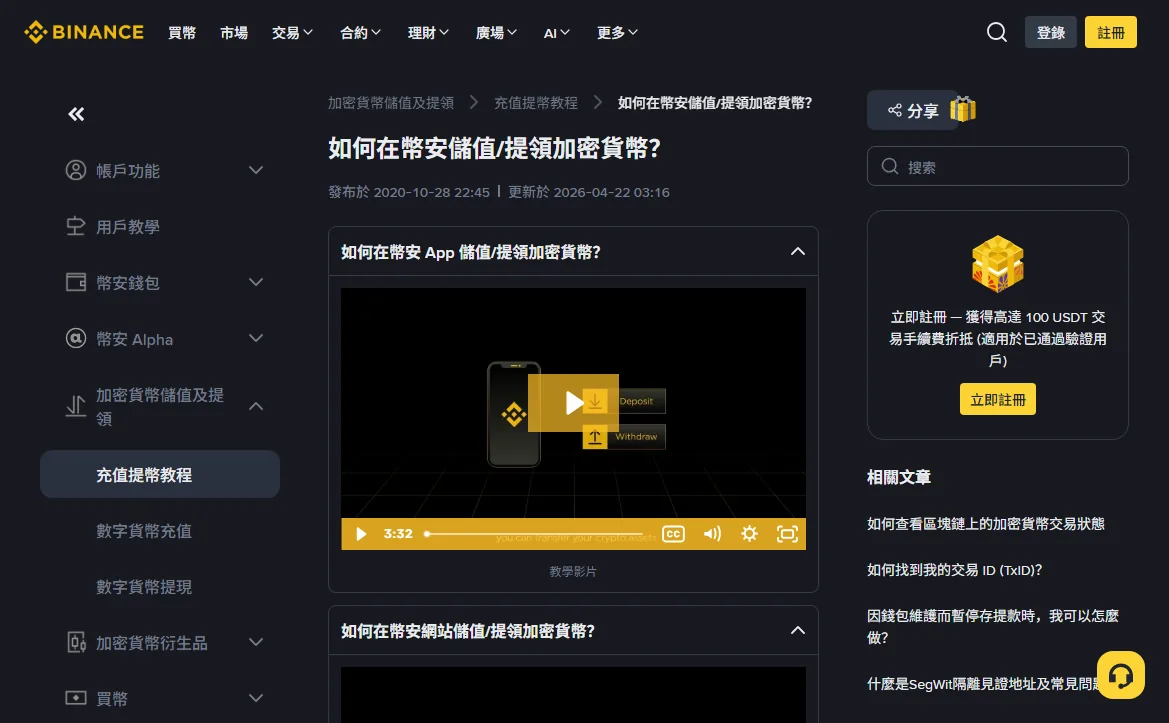Click the 加密貨幣儲值及提領 deposit icon

[x=76, y=406]
